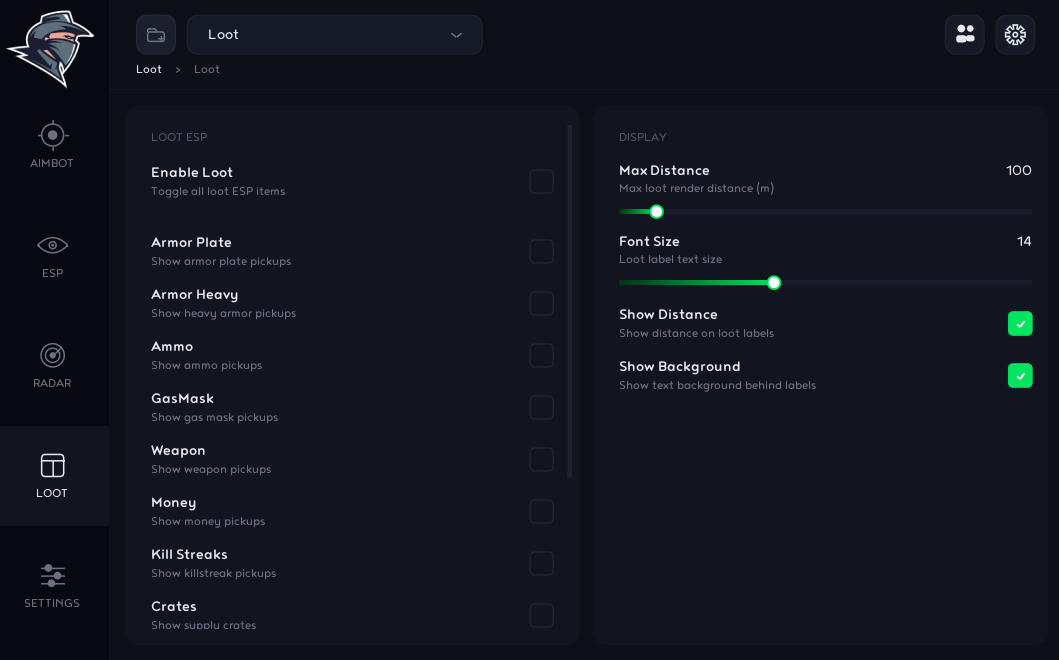Click 'Show money pickups' description
The image size is (1059, 660).
208,521
